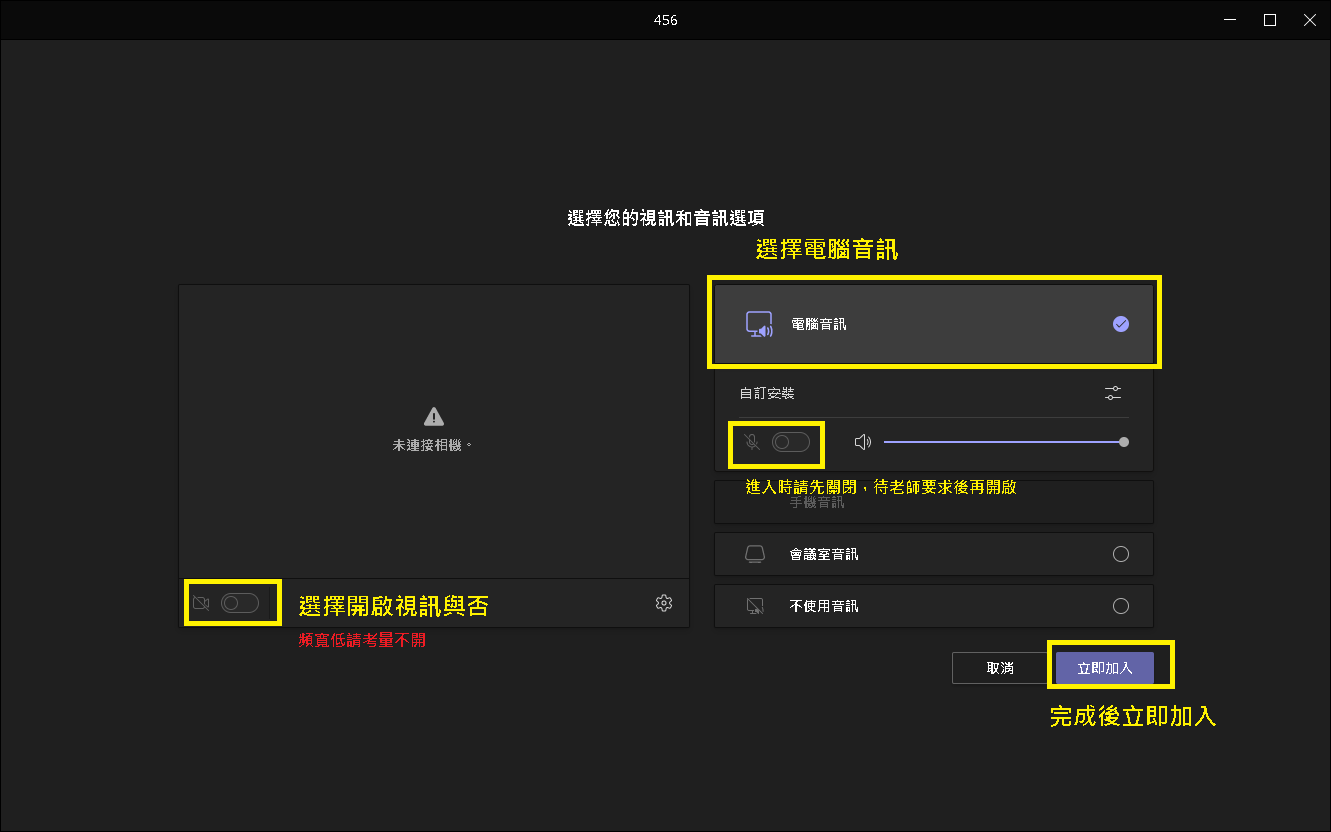Screen dimensions: 1331x832
Task: Click the 電腦音訊 monitor speaker icon
Action: tap(760, 325)
